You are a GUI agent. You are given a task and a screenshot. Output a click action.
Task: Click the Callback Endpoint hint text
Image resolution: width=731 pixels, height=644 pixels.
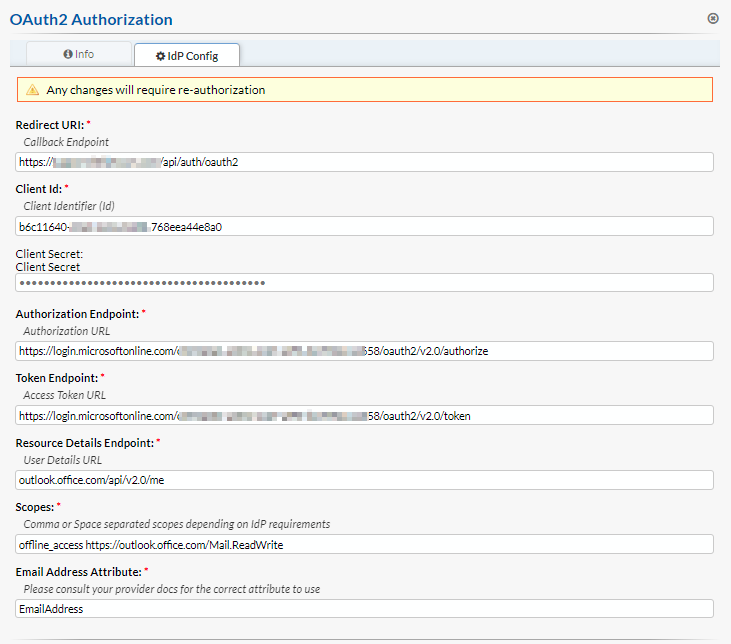pyautogui.click(x=66, y=142)
